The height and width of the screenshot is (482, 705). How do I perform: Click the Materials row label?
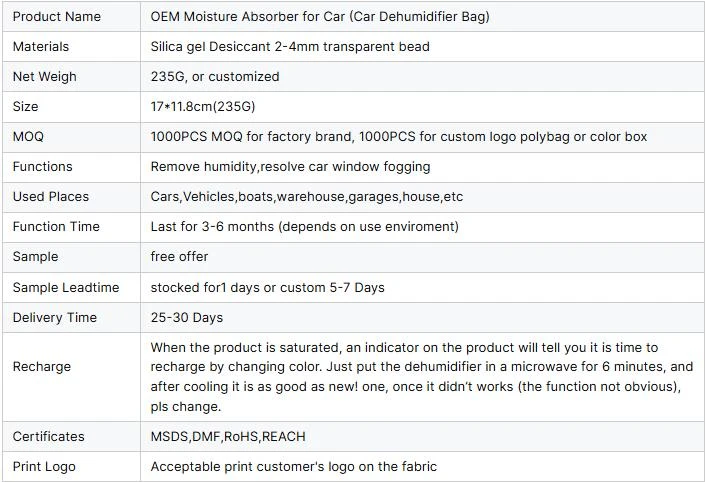click(x=41, y=47)
